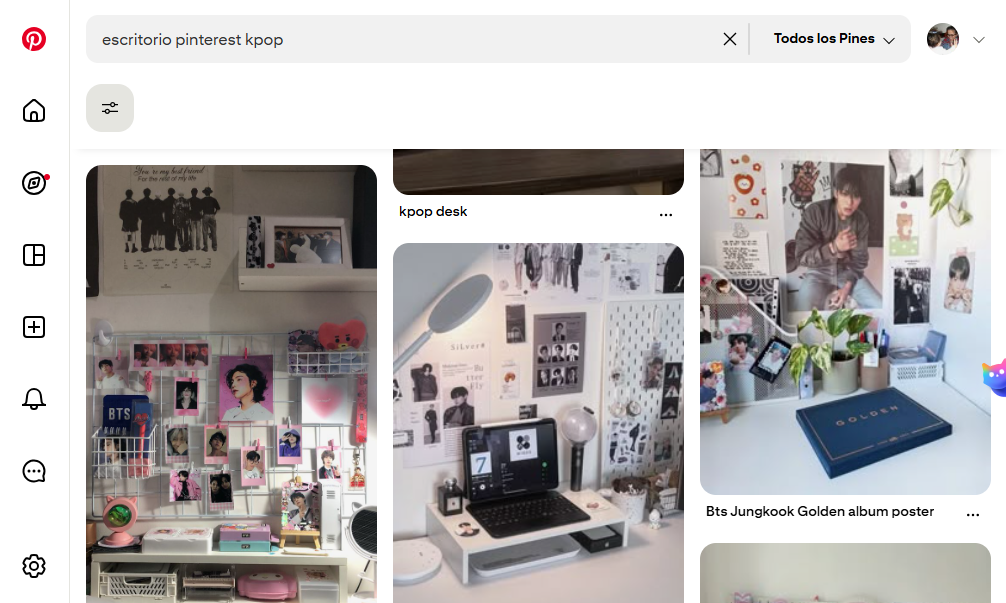The height and width of the screenshot is (603, 1006).
Task: Click the Create plus icon
Action: (x=34, y=327)
